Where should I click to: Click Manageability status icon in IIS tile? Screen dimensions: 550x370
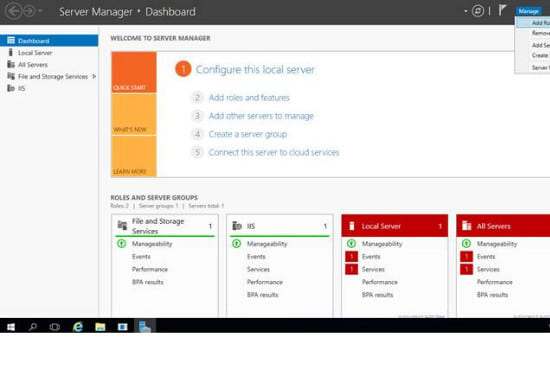[x=236, y=243]
